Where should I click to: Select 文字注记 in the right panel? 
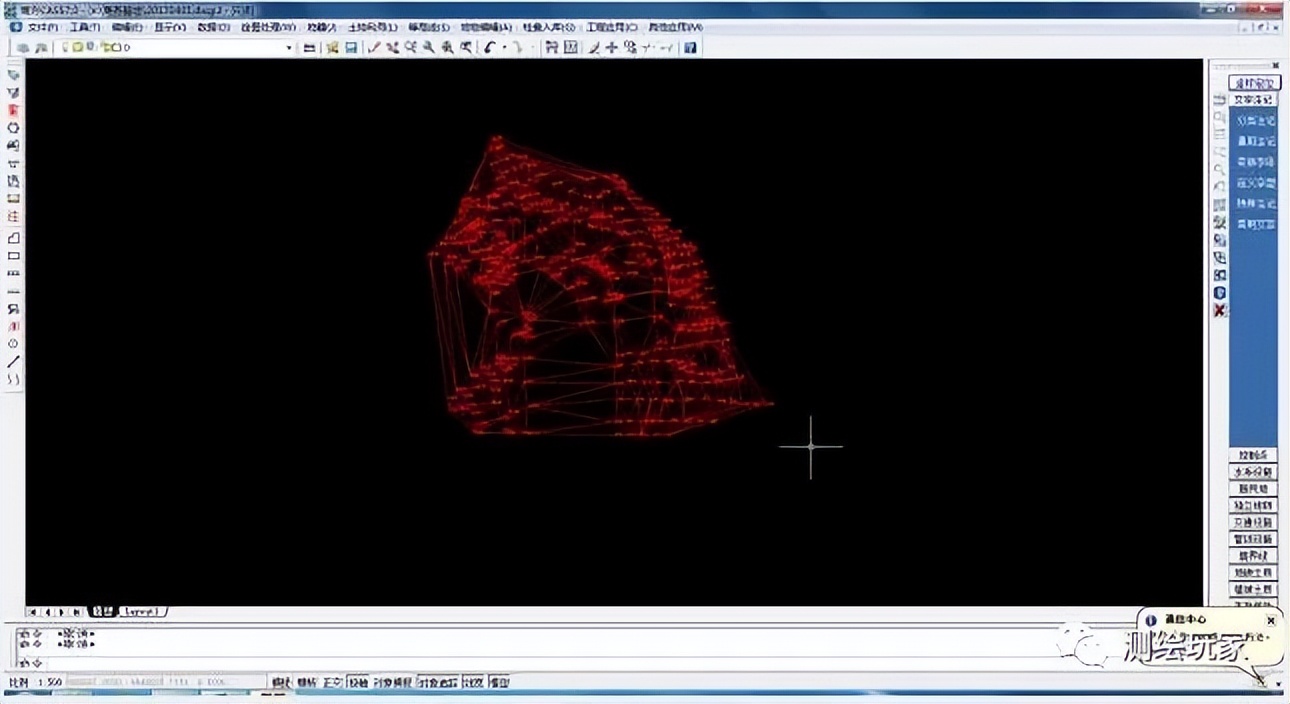tap(1253, 100)
